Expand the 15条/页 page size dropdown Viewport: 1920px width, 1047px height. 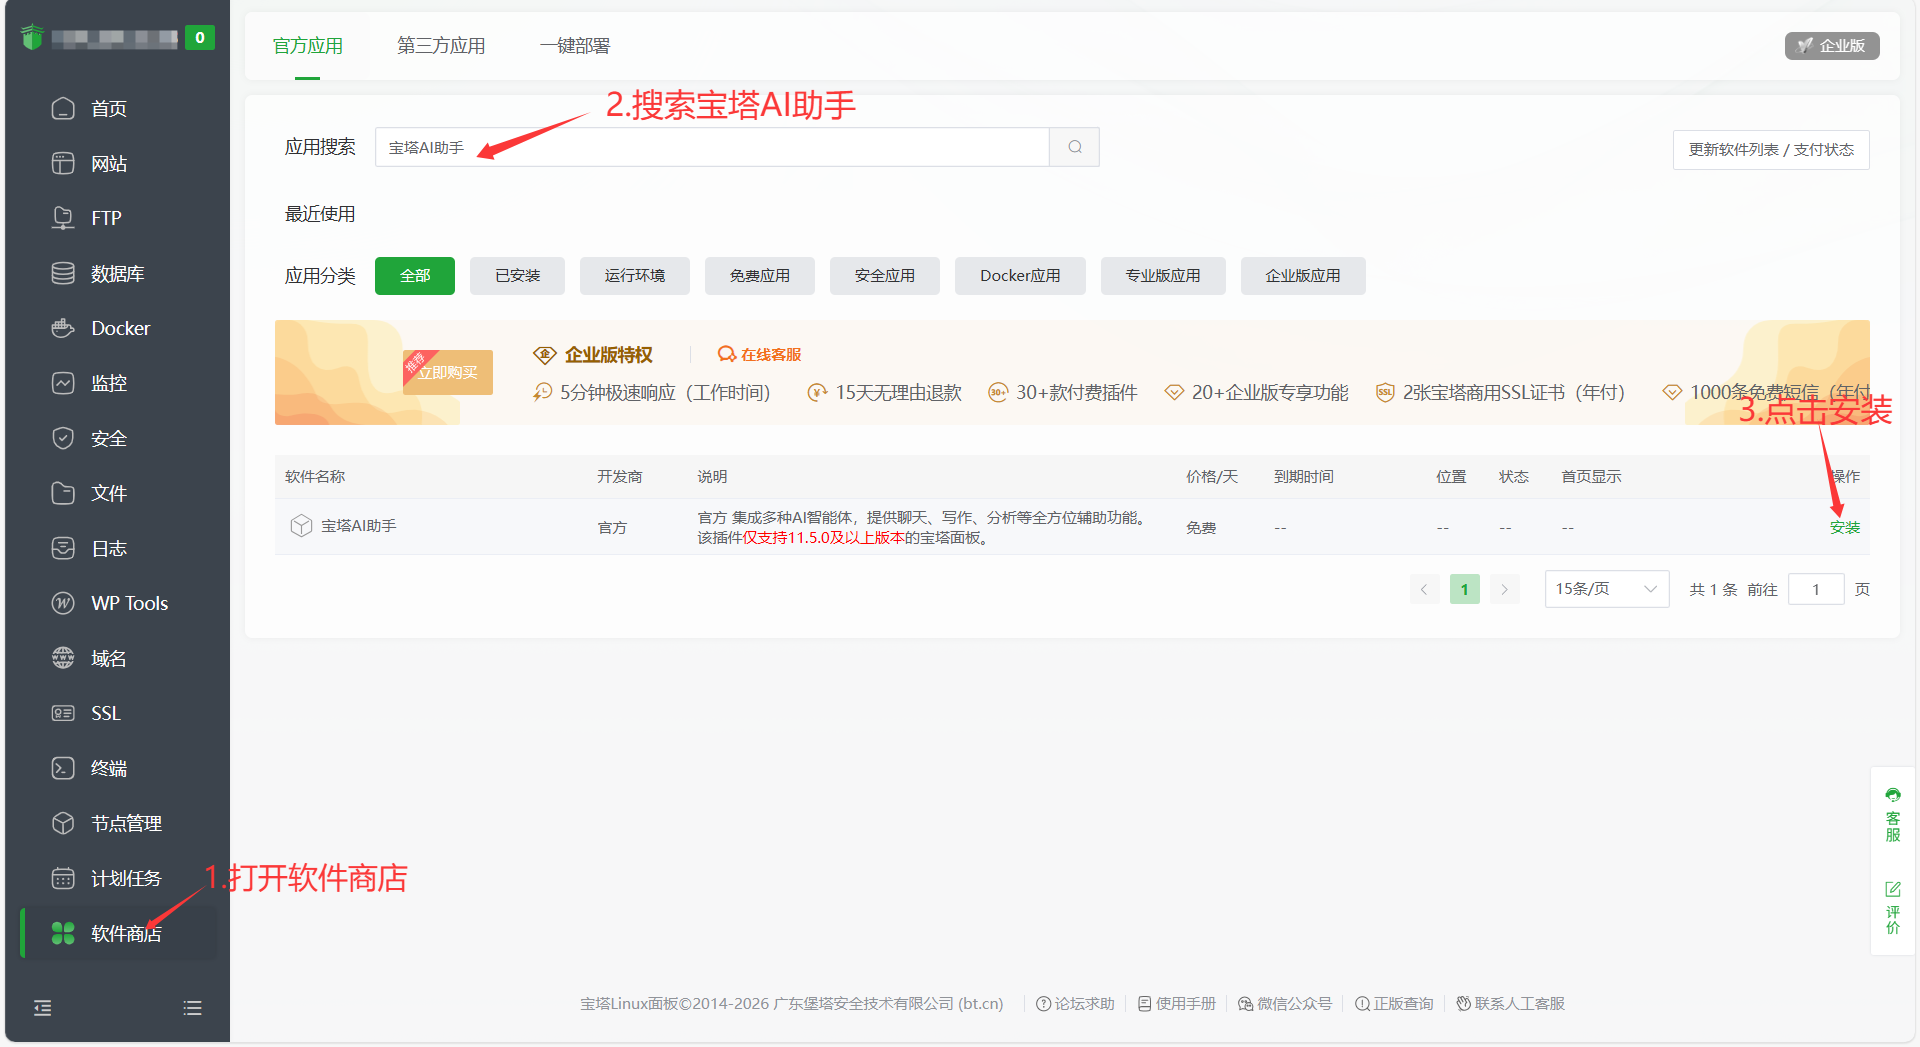(x=1606, y=589)
